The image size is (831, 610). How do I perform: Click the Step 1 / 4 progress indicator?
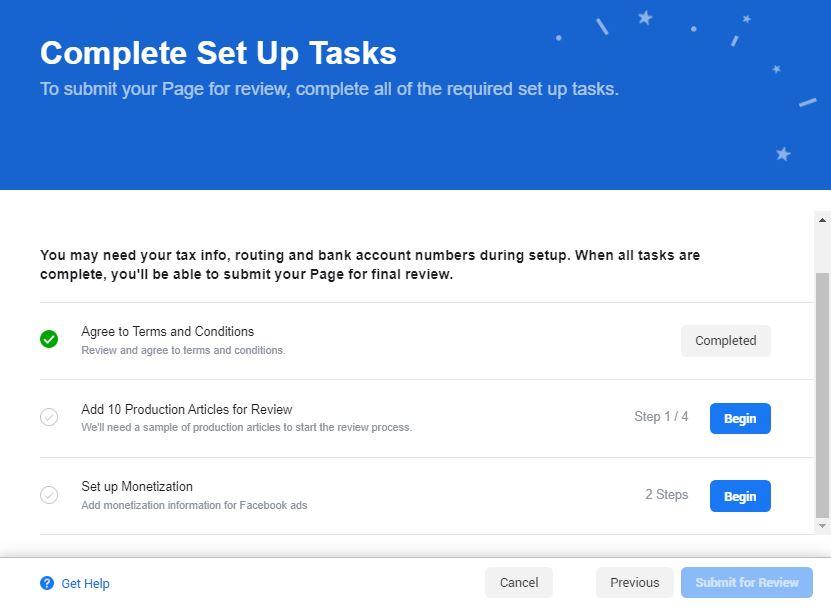(x=661, y=417)
